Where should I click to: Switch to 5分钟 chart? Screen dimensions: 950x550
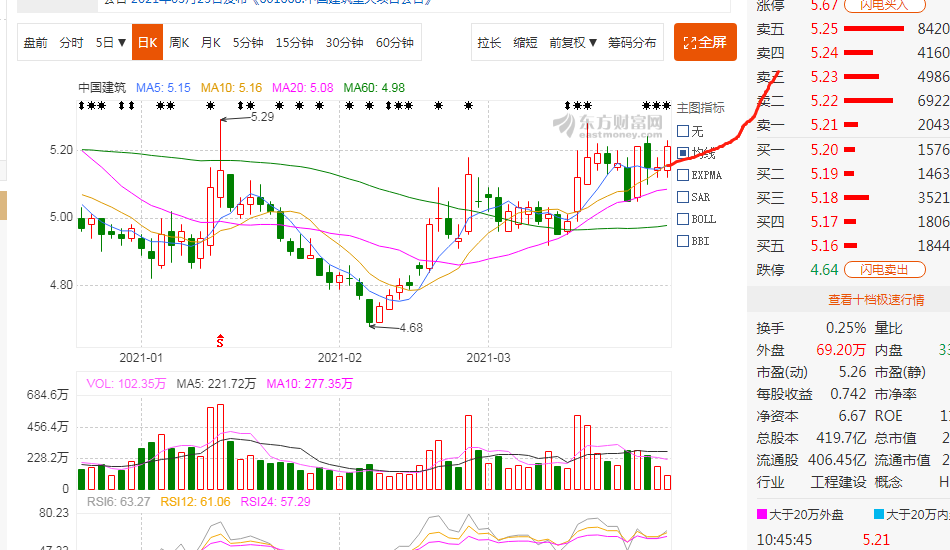[x=248, y=42]
